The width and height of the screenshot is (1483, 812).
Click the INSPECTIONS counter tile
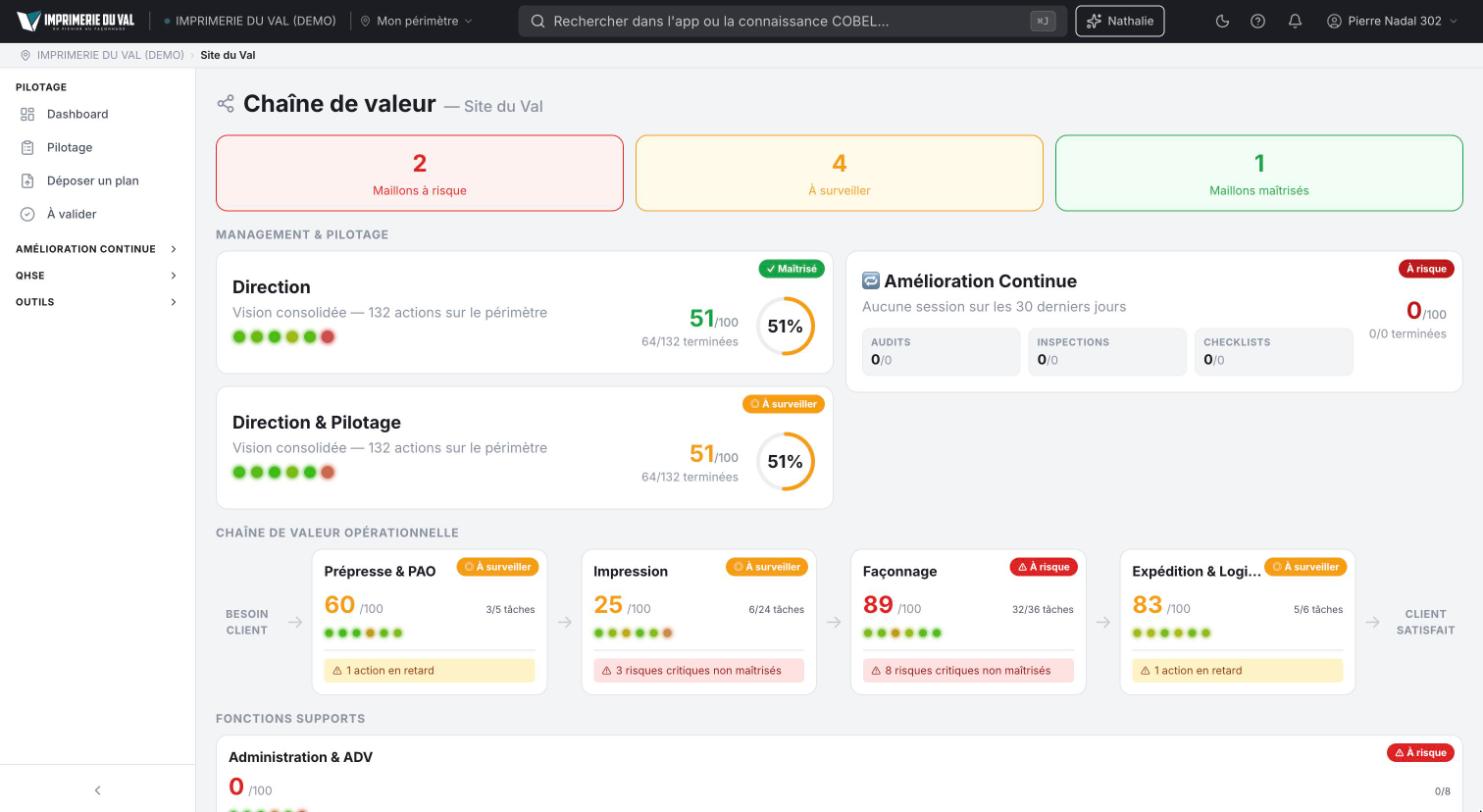pyautogui.click(x=1107, y=352)
